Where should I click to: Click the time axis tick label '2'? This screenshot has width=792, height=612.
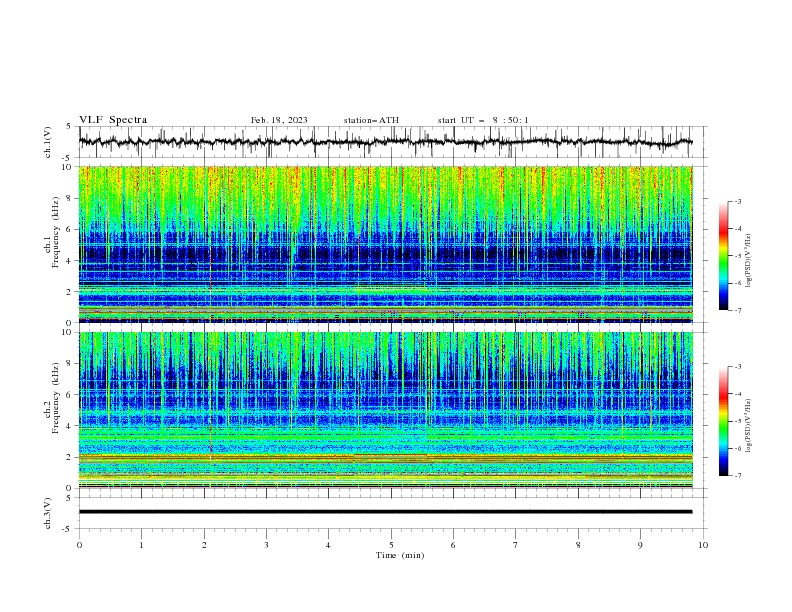click(204, 545)
